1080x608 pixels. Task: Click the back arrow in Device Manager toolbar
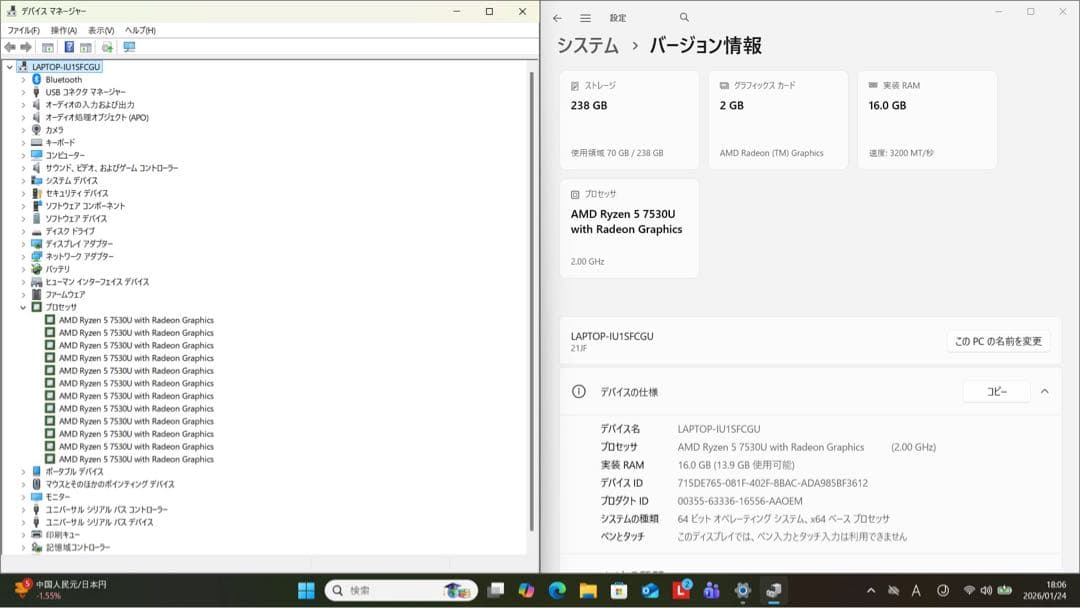(x=10, y=46)
